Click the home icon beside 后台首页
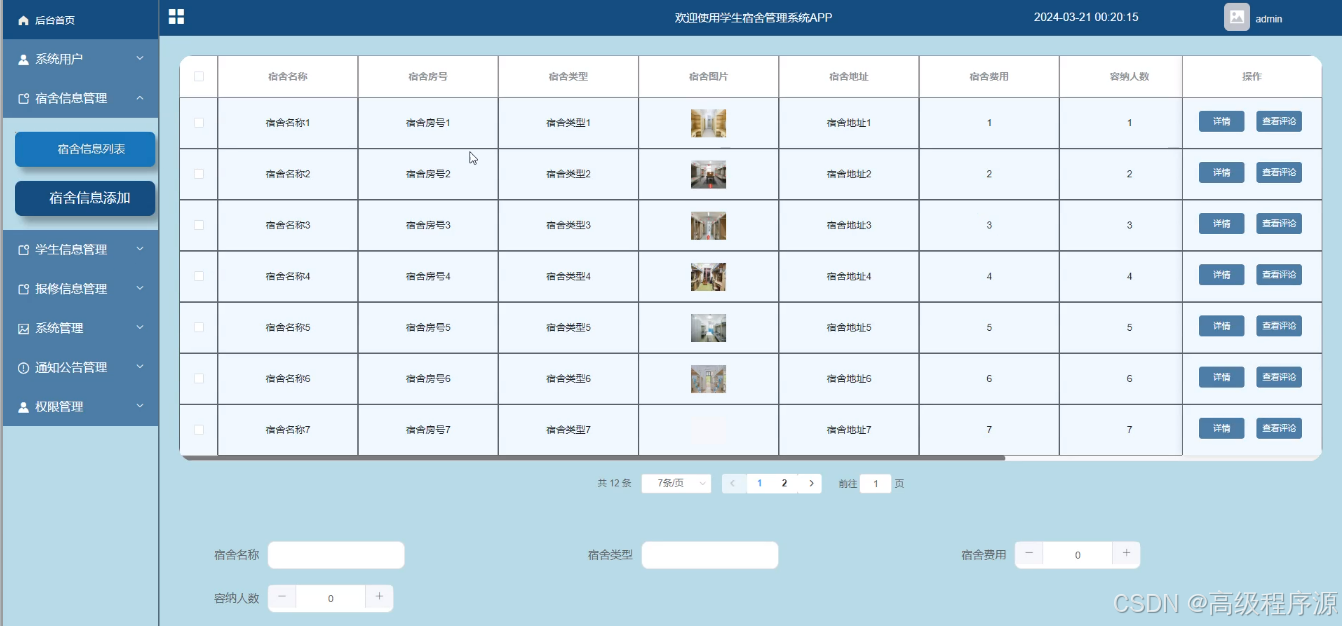The height and width of the screenshot is (626, 1342). click(24, 20)
